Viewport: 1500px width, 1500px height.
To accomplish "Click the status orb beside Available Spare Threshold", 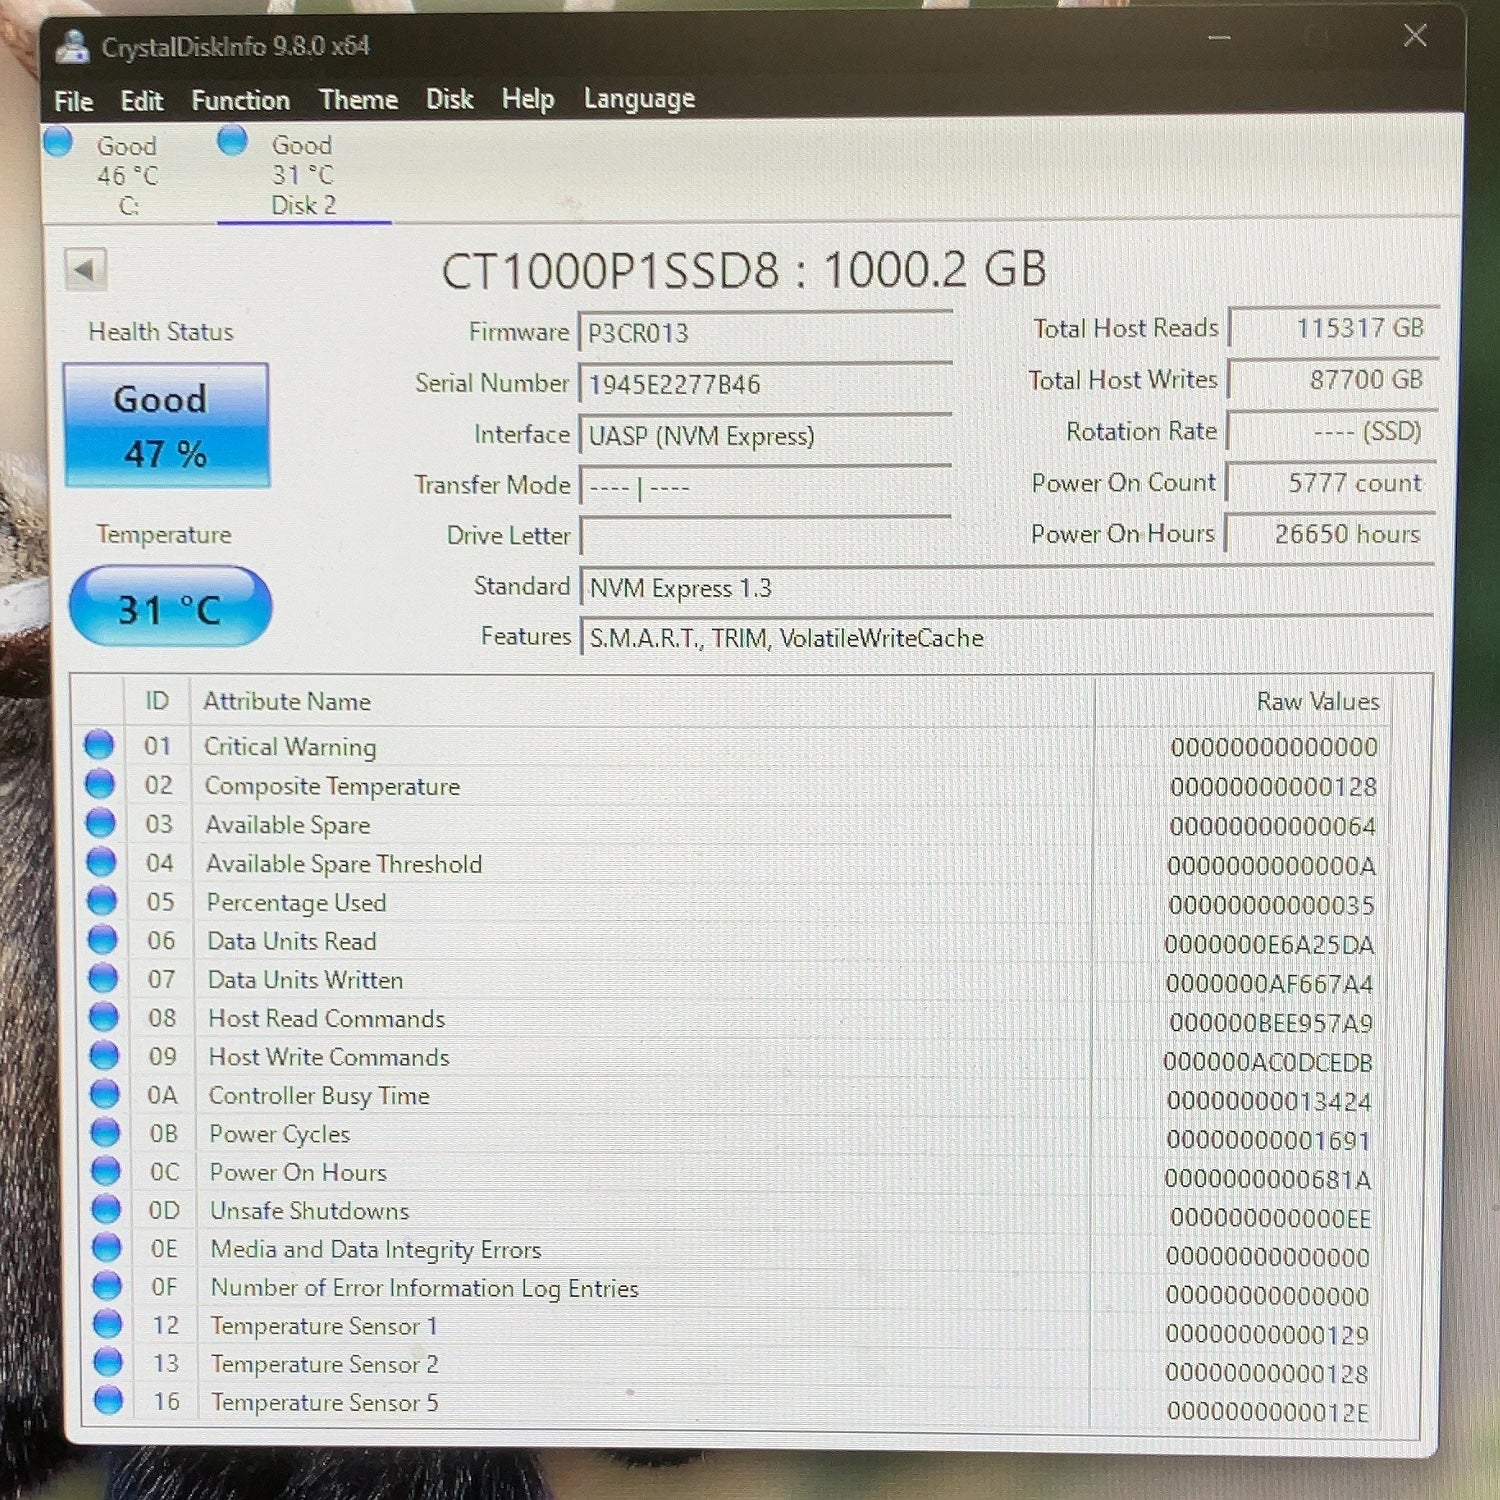I will [x=101, y=862].
